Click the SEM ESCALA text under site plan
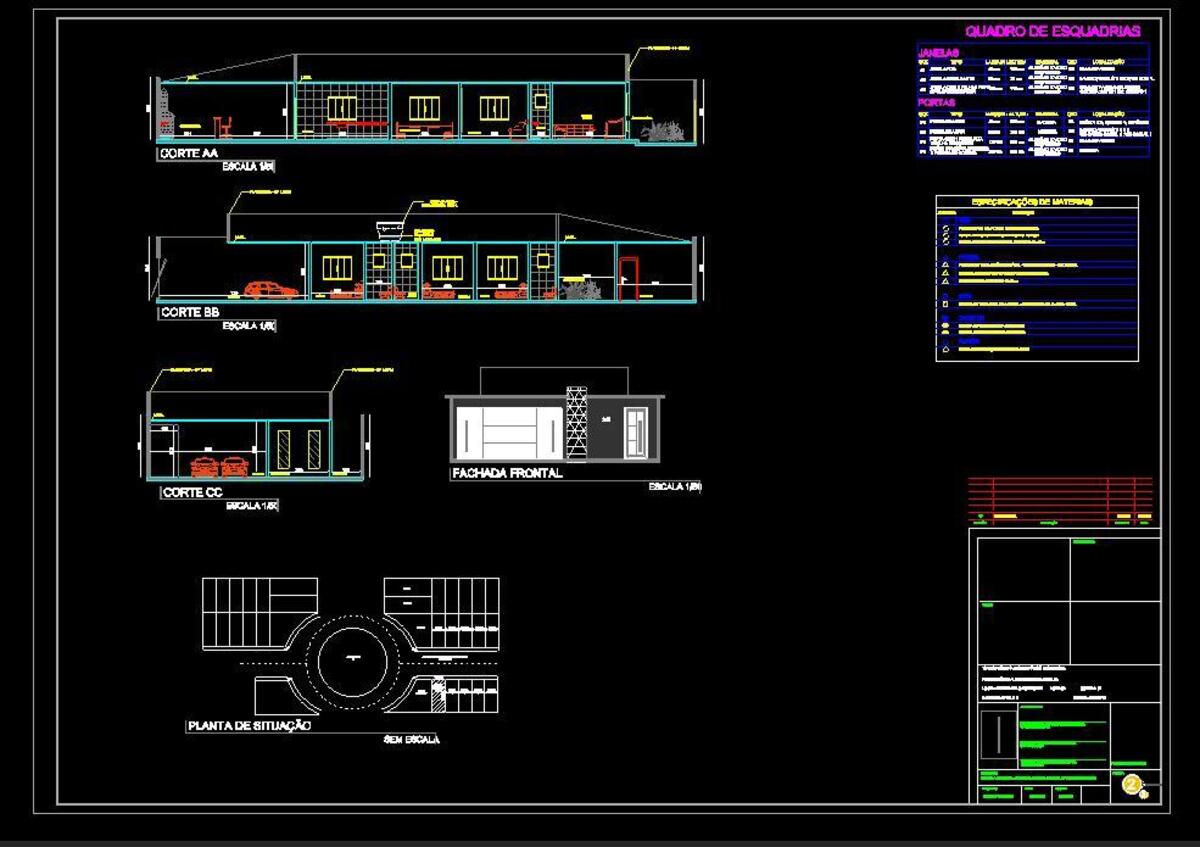The height and width of the screenshot is (847, 1200). coord(411,740)
